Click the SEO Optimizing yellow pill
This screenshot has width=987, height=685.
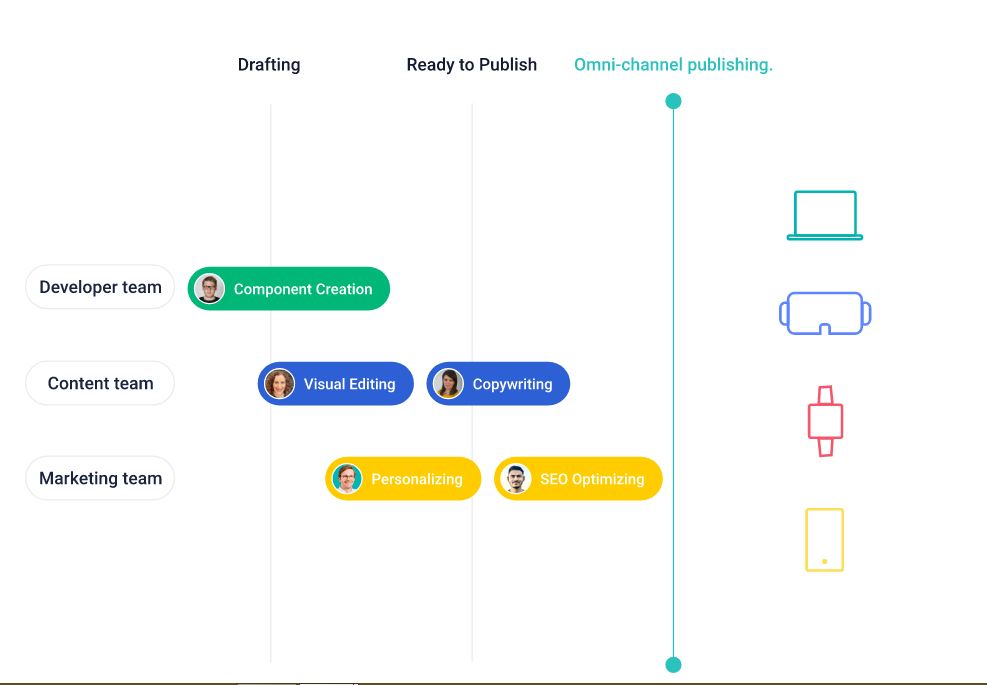click(577, 478)
